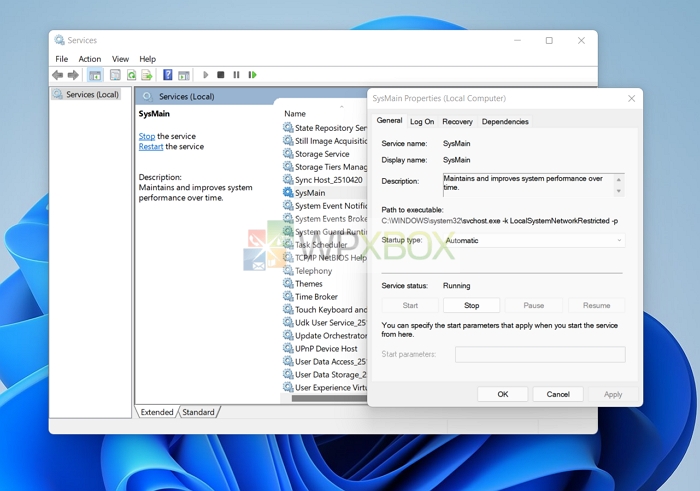Screen dimensions: 700x491
Task: Select the gear icon beside Telephony
Action: (288, 270)
